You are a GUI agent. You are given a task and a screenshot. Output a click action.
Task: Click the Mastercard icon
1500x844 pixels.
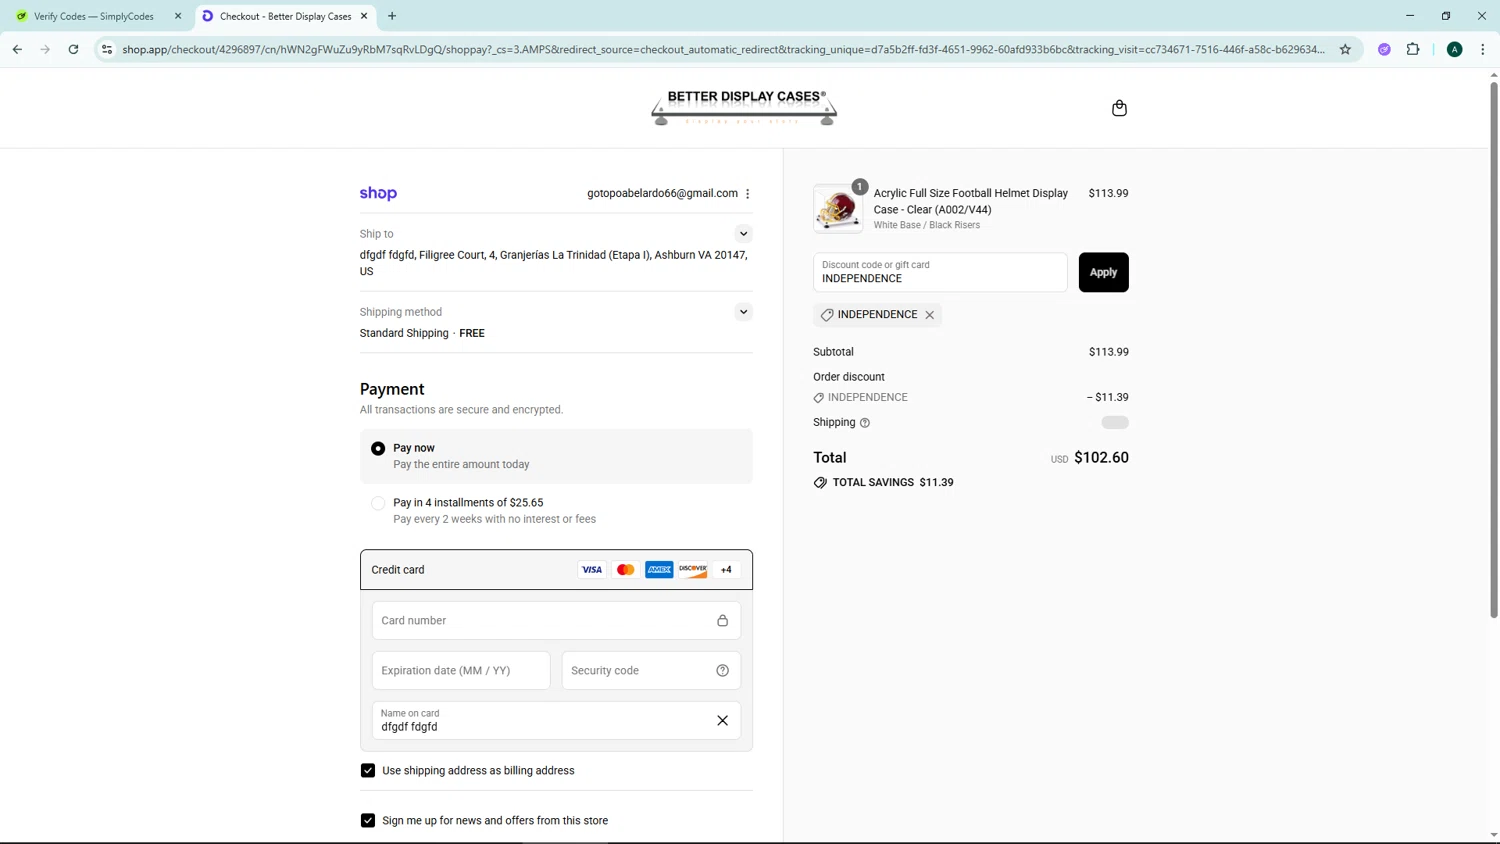coord(626,570)
